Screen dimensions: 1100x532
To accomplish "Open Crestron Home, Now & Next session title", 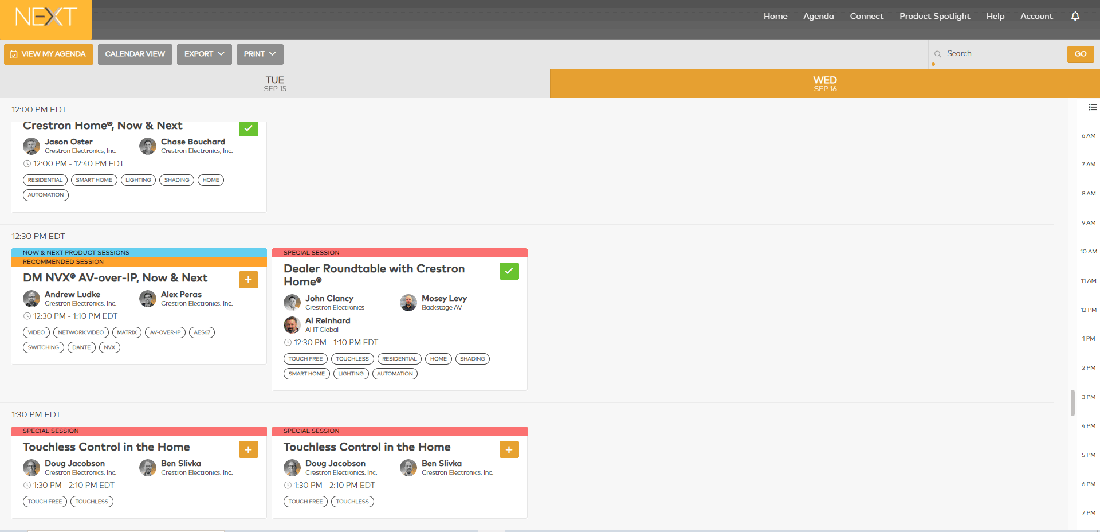I will [x=102, y=126].
